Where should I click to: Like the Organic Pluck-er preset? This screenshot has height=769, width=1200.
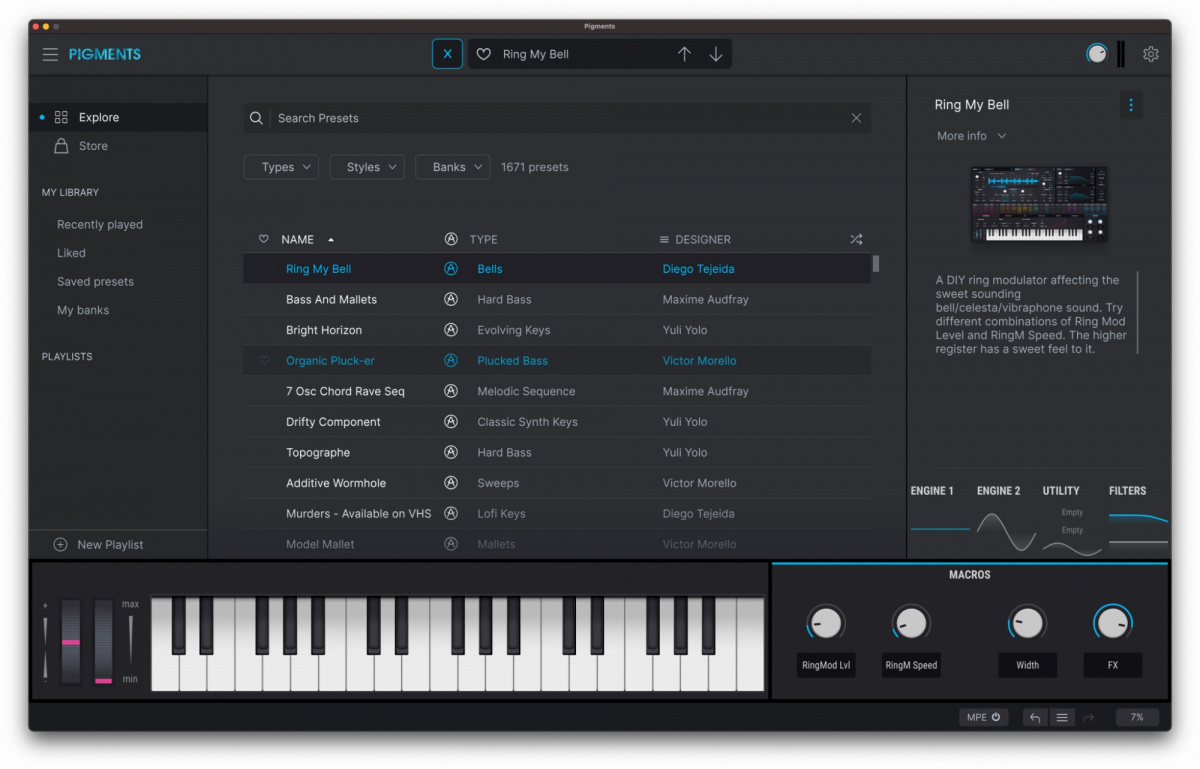coord(262,360)
